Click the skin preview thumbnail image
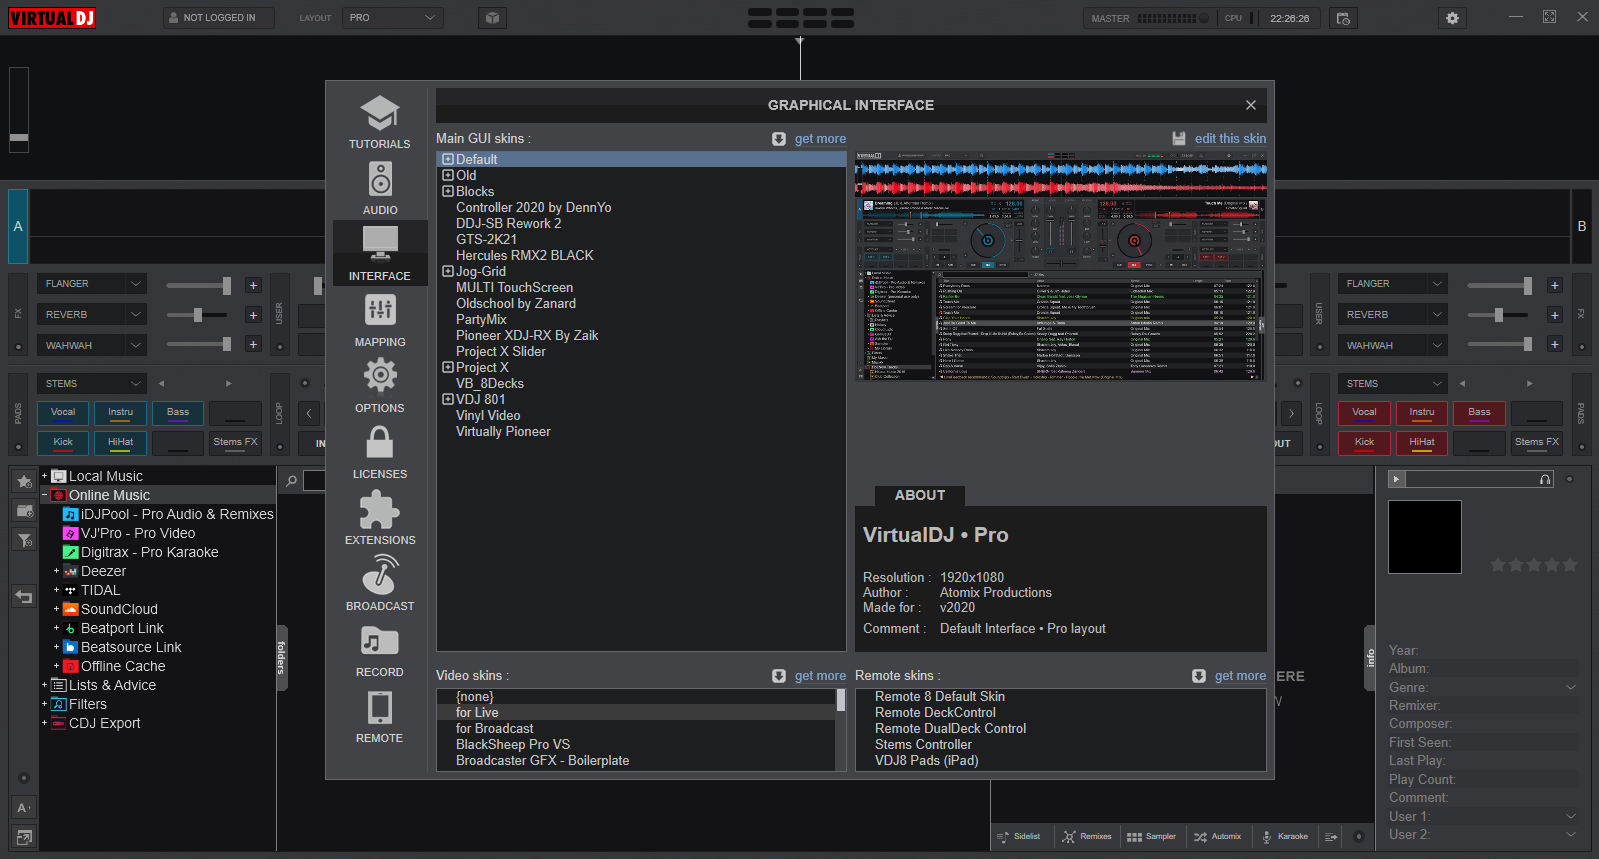The height and width of the screenshot is (859, 1599). pos(1060,266)
